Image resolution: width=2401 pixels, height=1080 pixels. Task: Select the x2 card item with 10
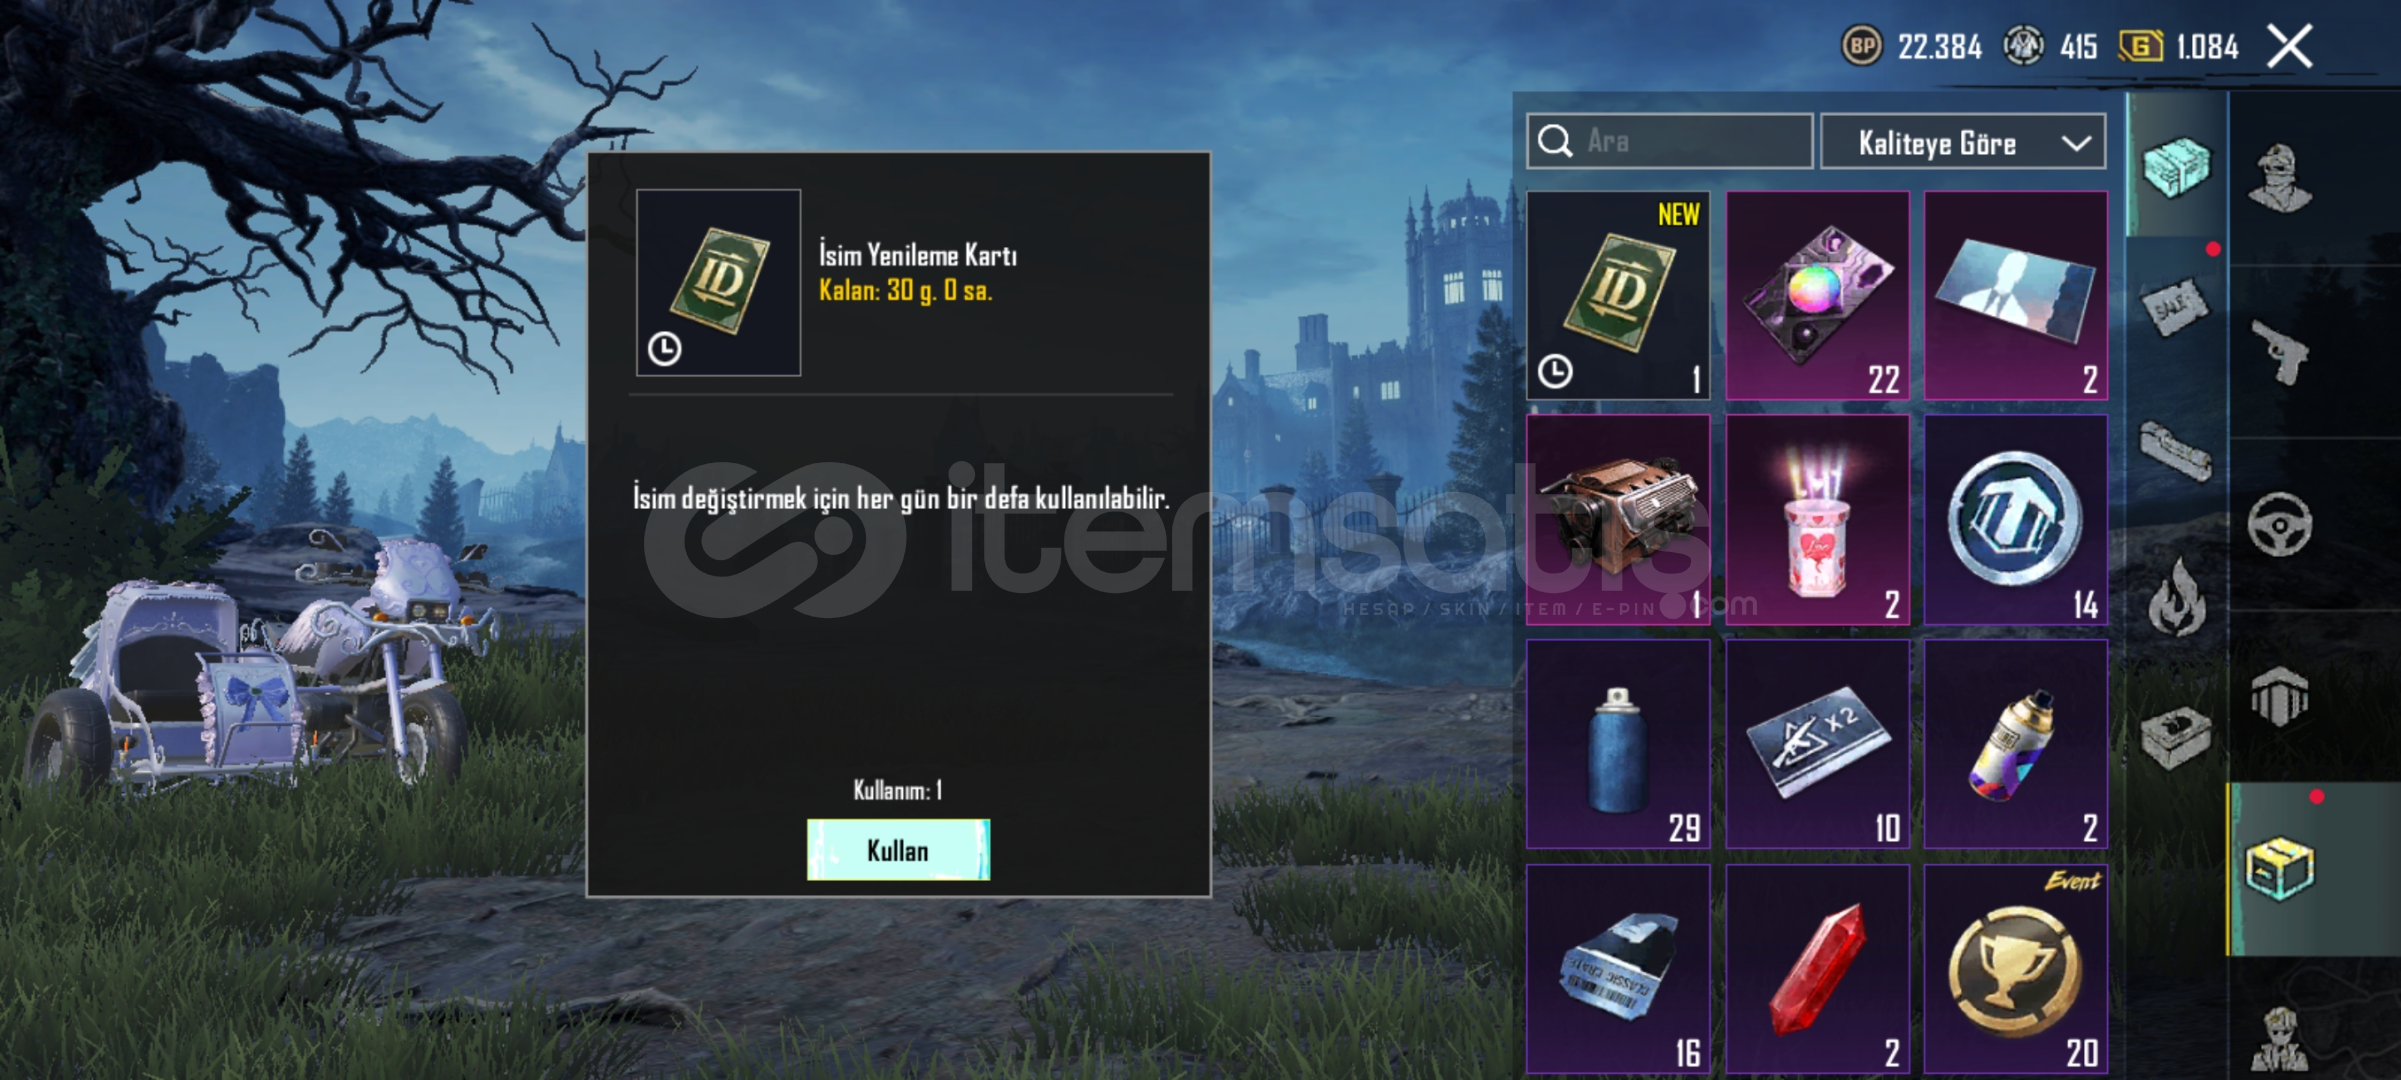click(1817, 744)
